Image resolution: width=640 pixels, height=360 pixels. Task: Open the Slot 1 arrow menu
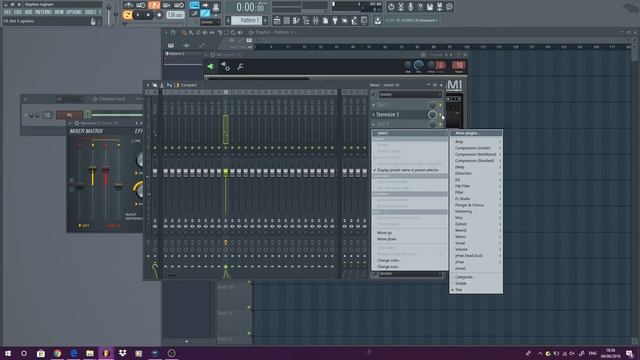coord(373,105)
